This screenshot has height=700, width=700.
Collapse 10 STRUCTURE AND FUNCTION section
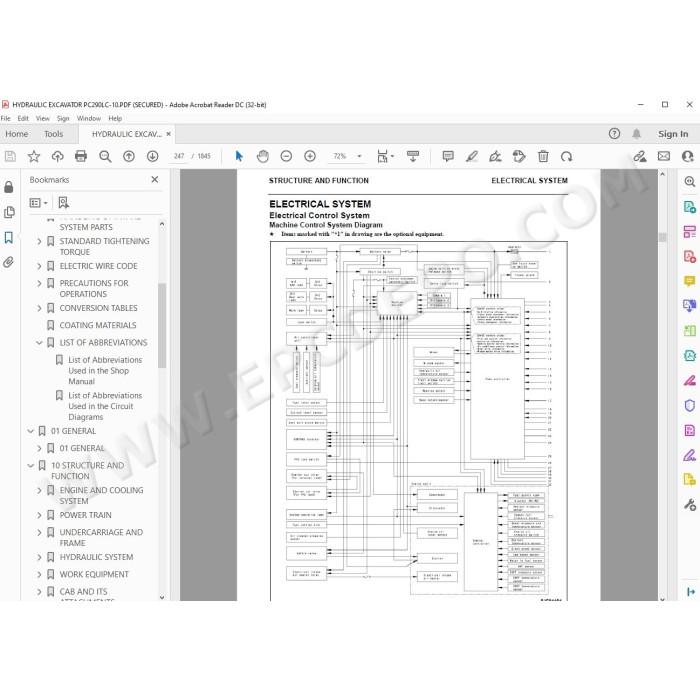click(x=30, y=466)
